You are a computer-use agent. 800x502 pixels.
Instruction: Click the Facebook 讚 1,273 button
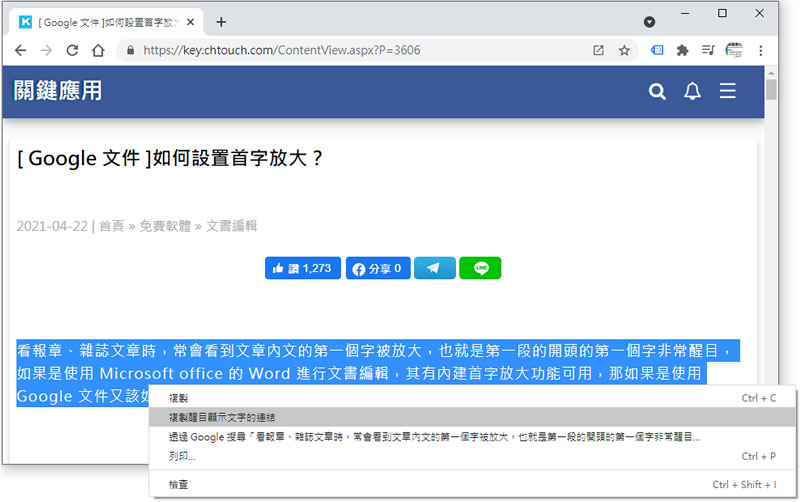[303, 268]
